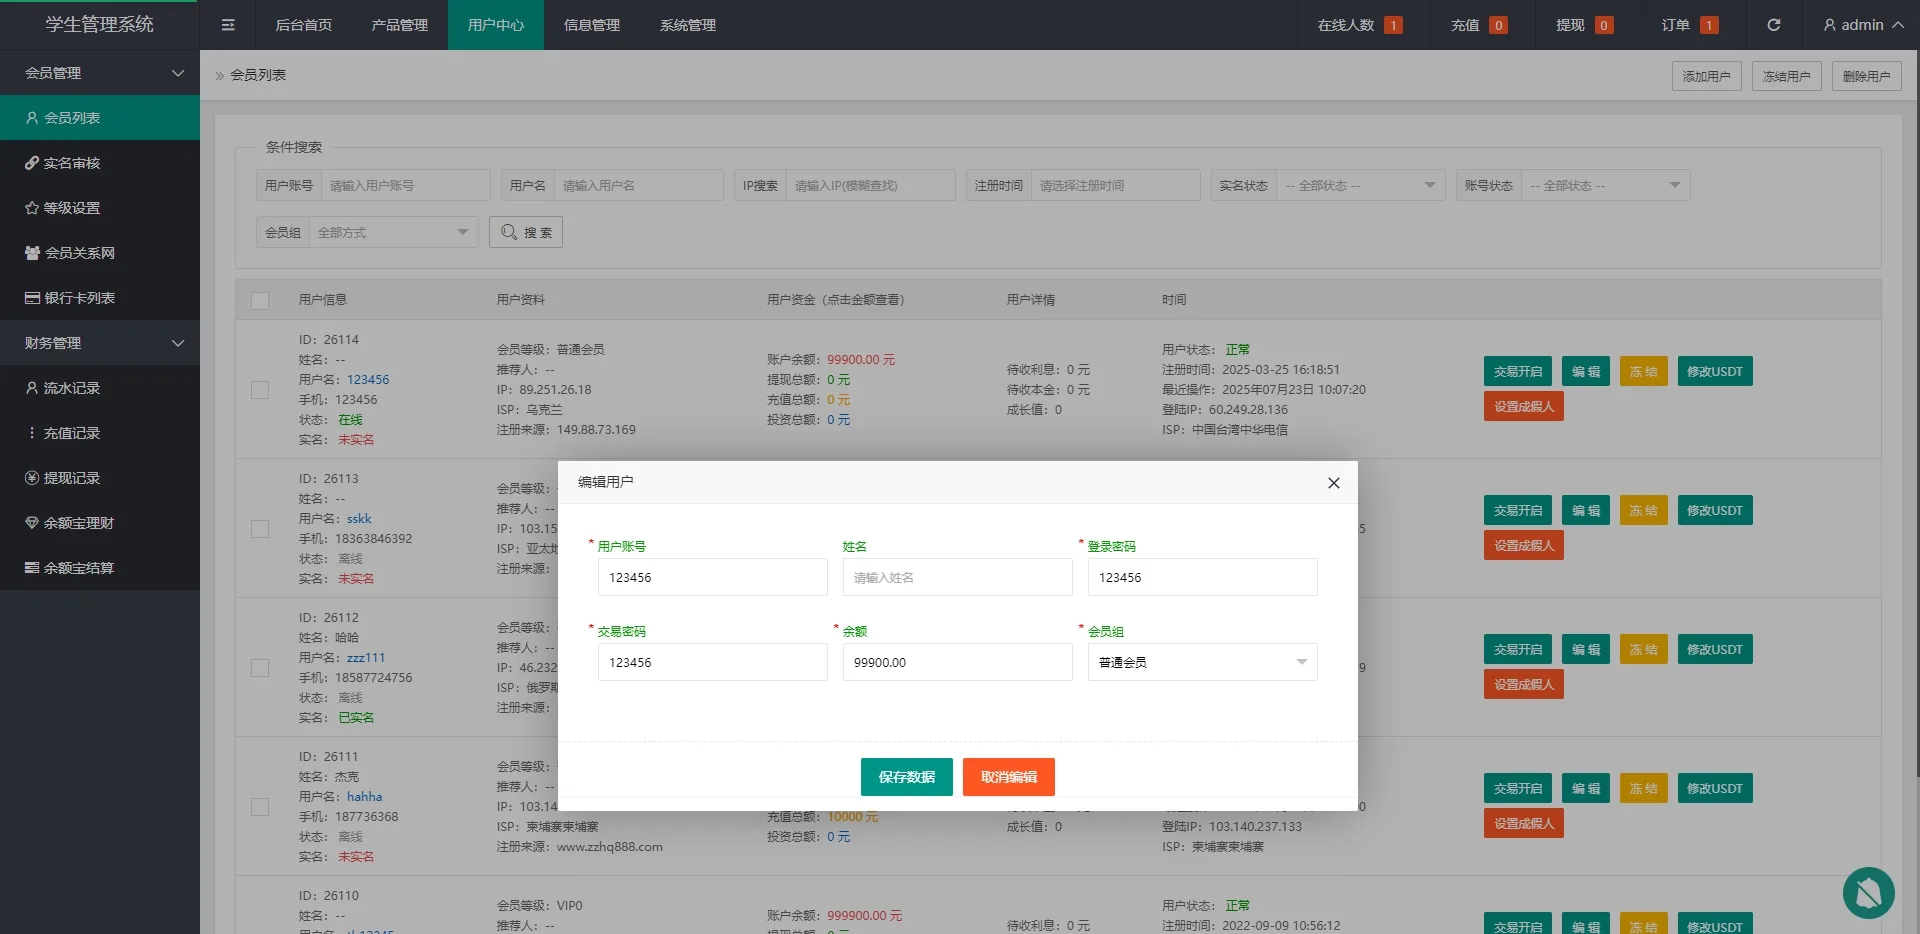
Task: Open the 信息管理 menu
Action: [x=592, y=25]
